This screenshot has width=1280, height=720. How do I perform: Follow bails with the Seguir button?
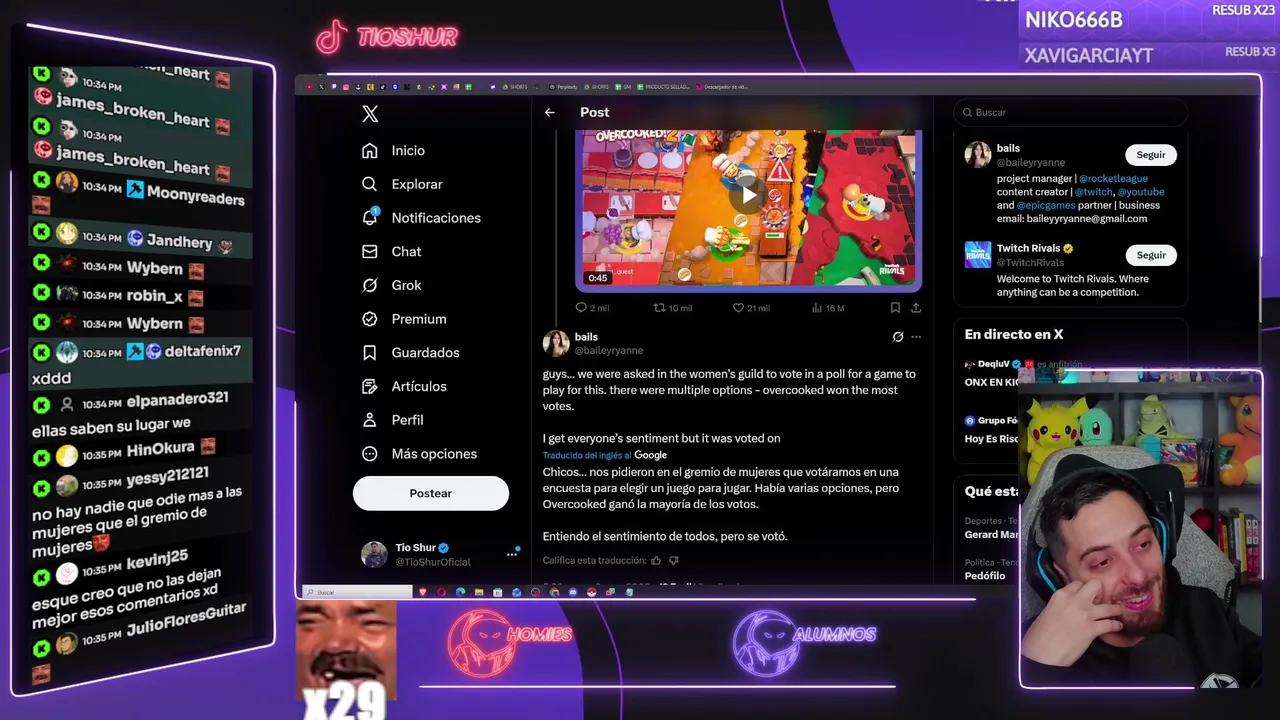tap(1151, 155)
